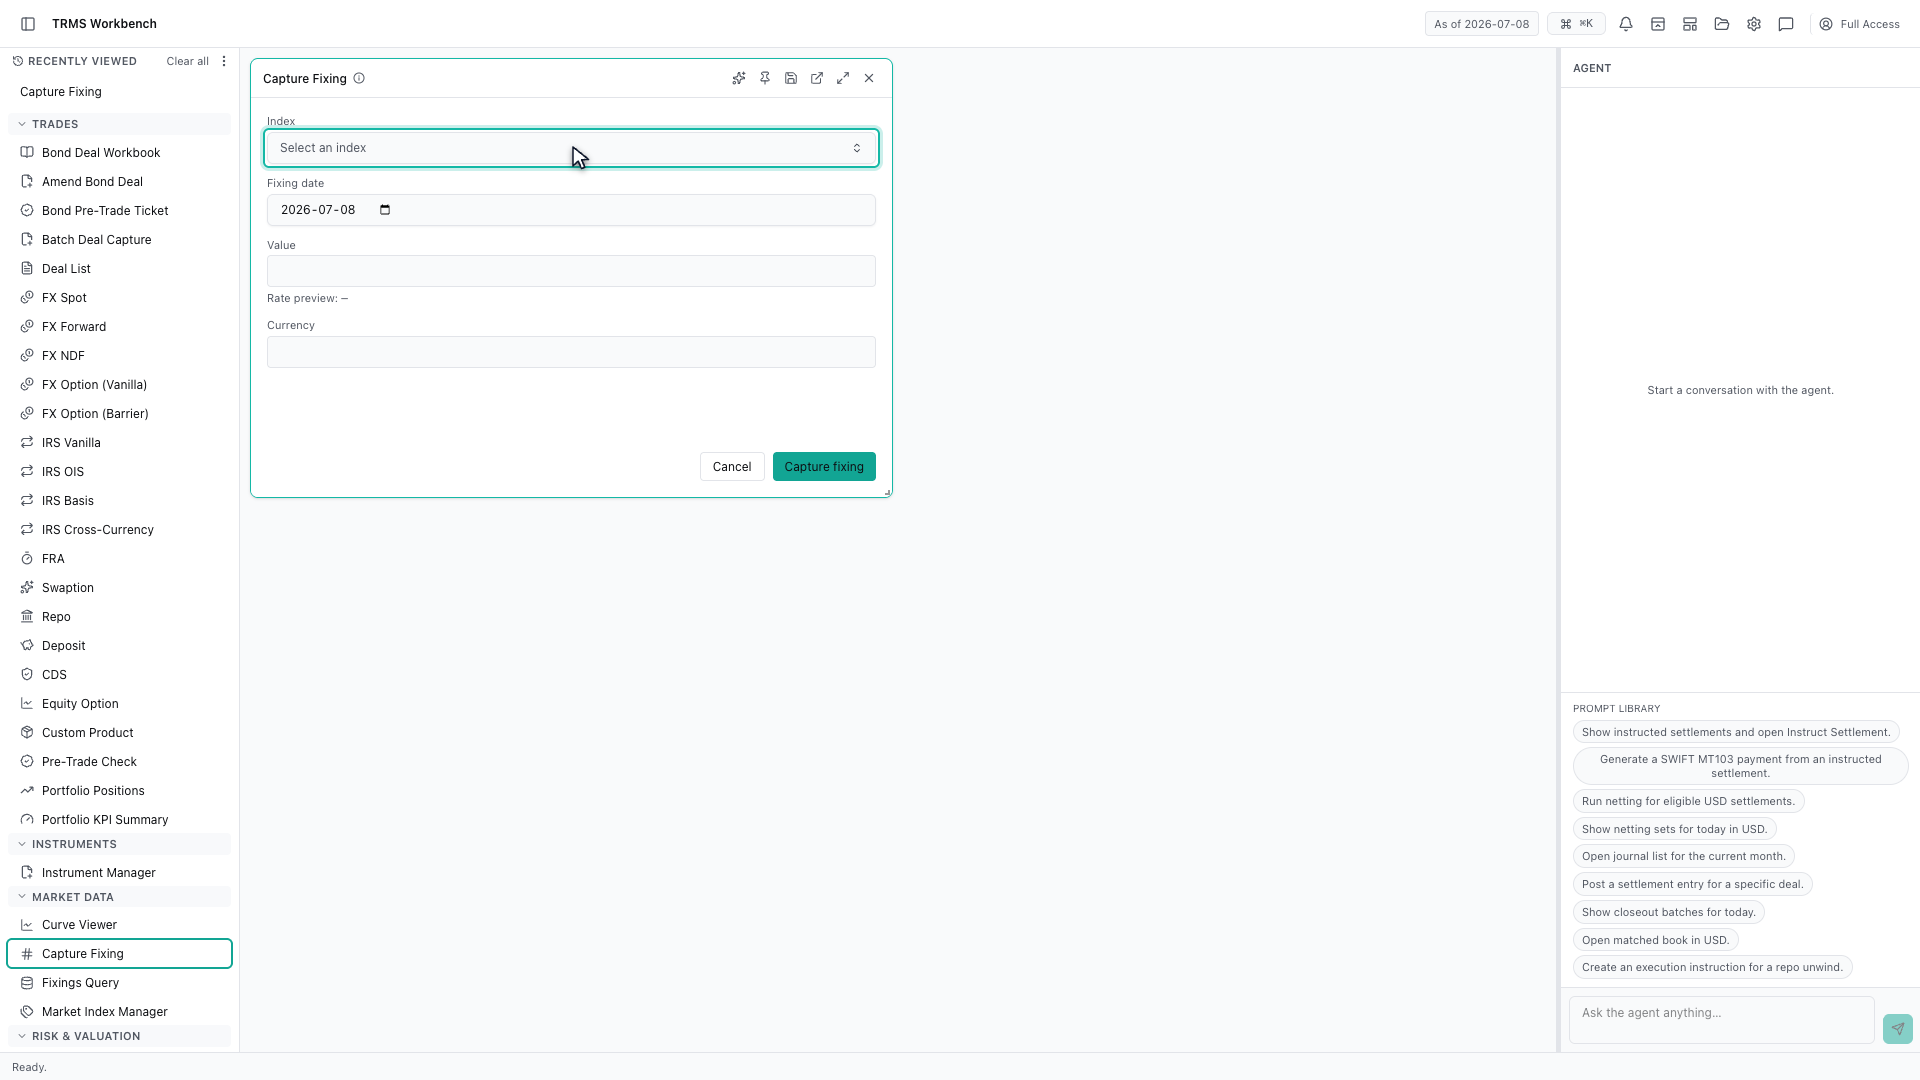Open the chat bubble icon in top bar

pyautogui.click(x=1786, y=24)
